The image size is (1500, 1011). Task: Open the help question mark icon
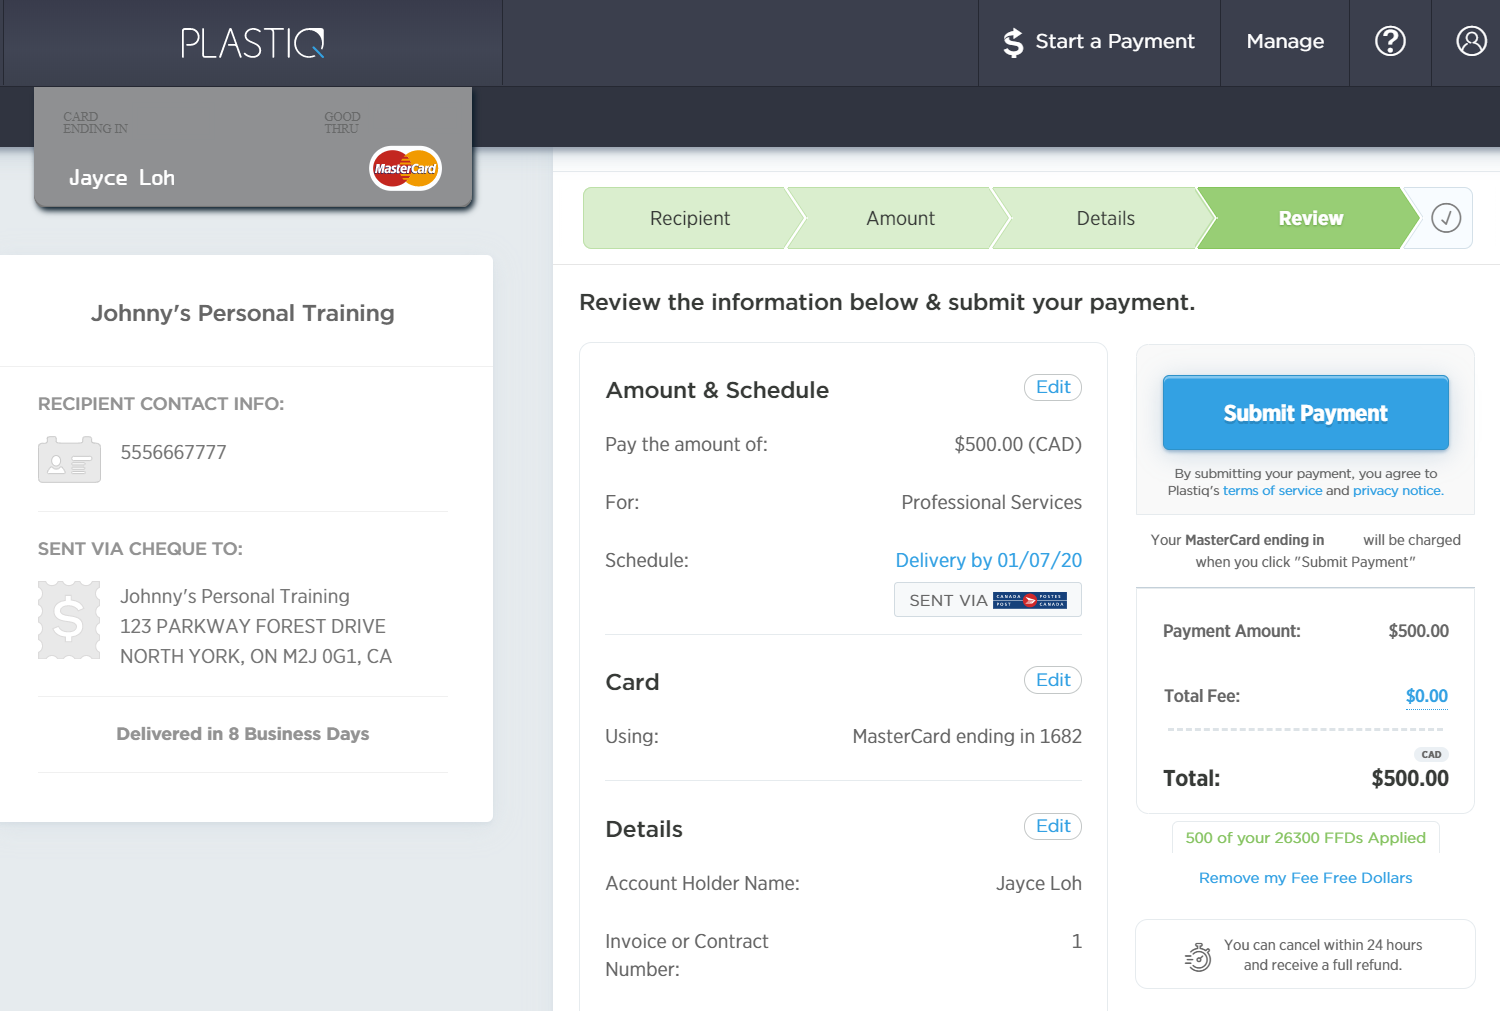click(1390, 41)
